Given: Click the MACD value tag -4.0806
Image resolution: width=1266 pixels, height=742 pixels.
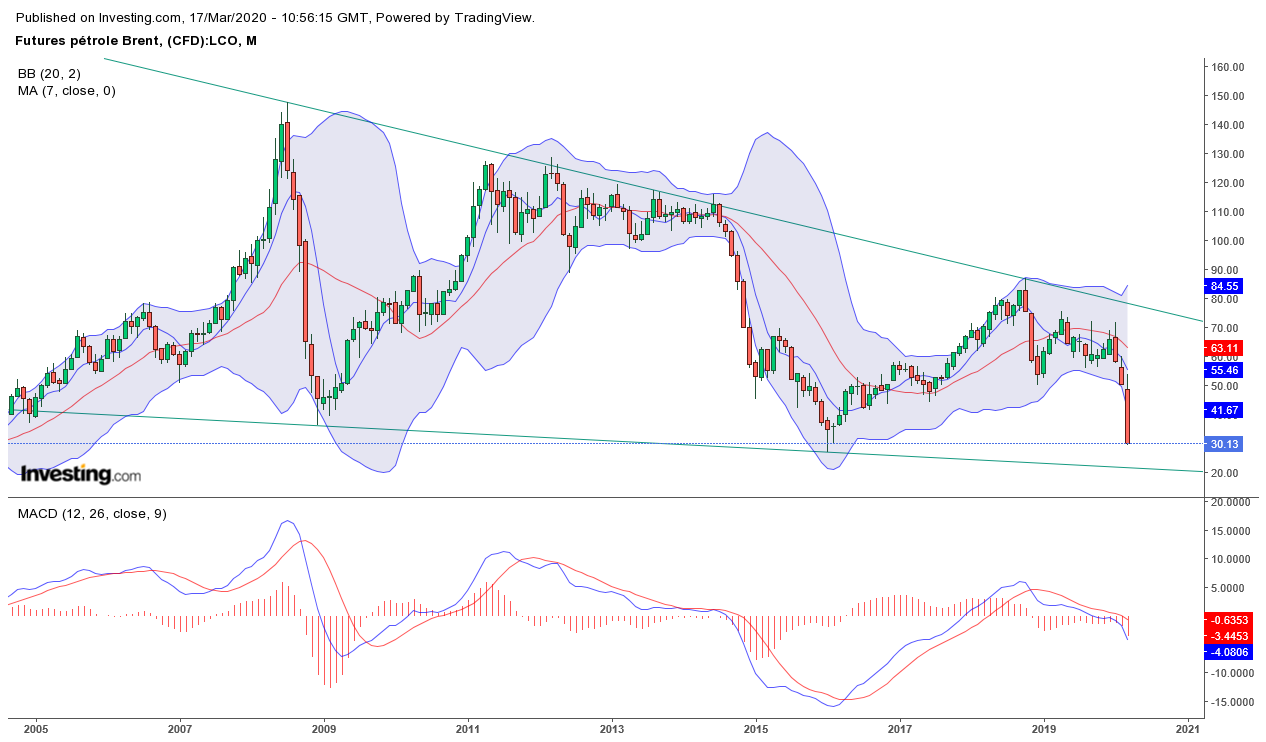Looking at the screenshot, I should pyautogui.click(x=1230, y=651).
